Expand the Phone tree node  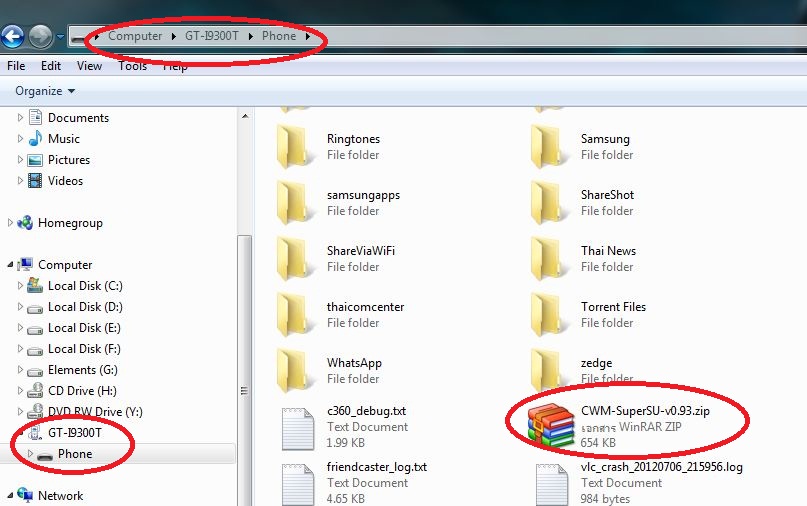30,454
